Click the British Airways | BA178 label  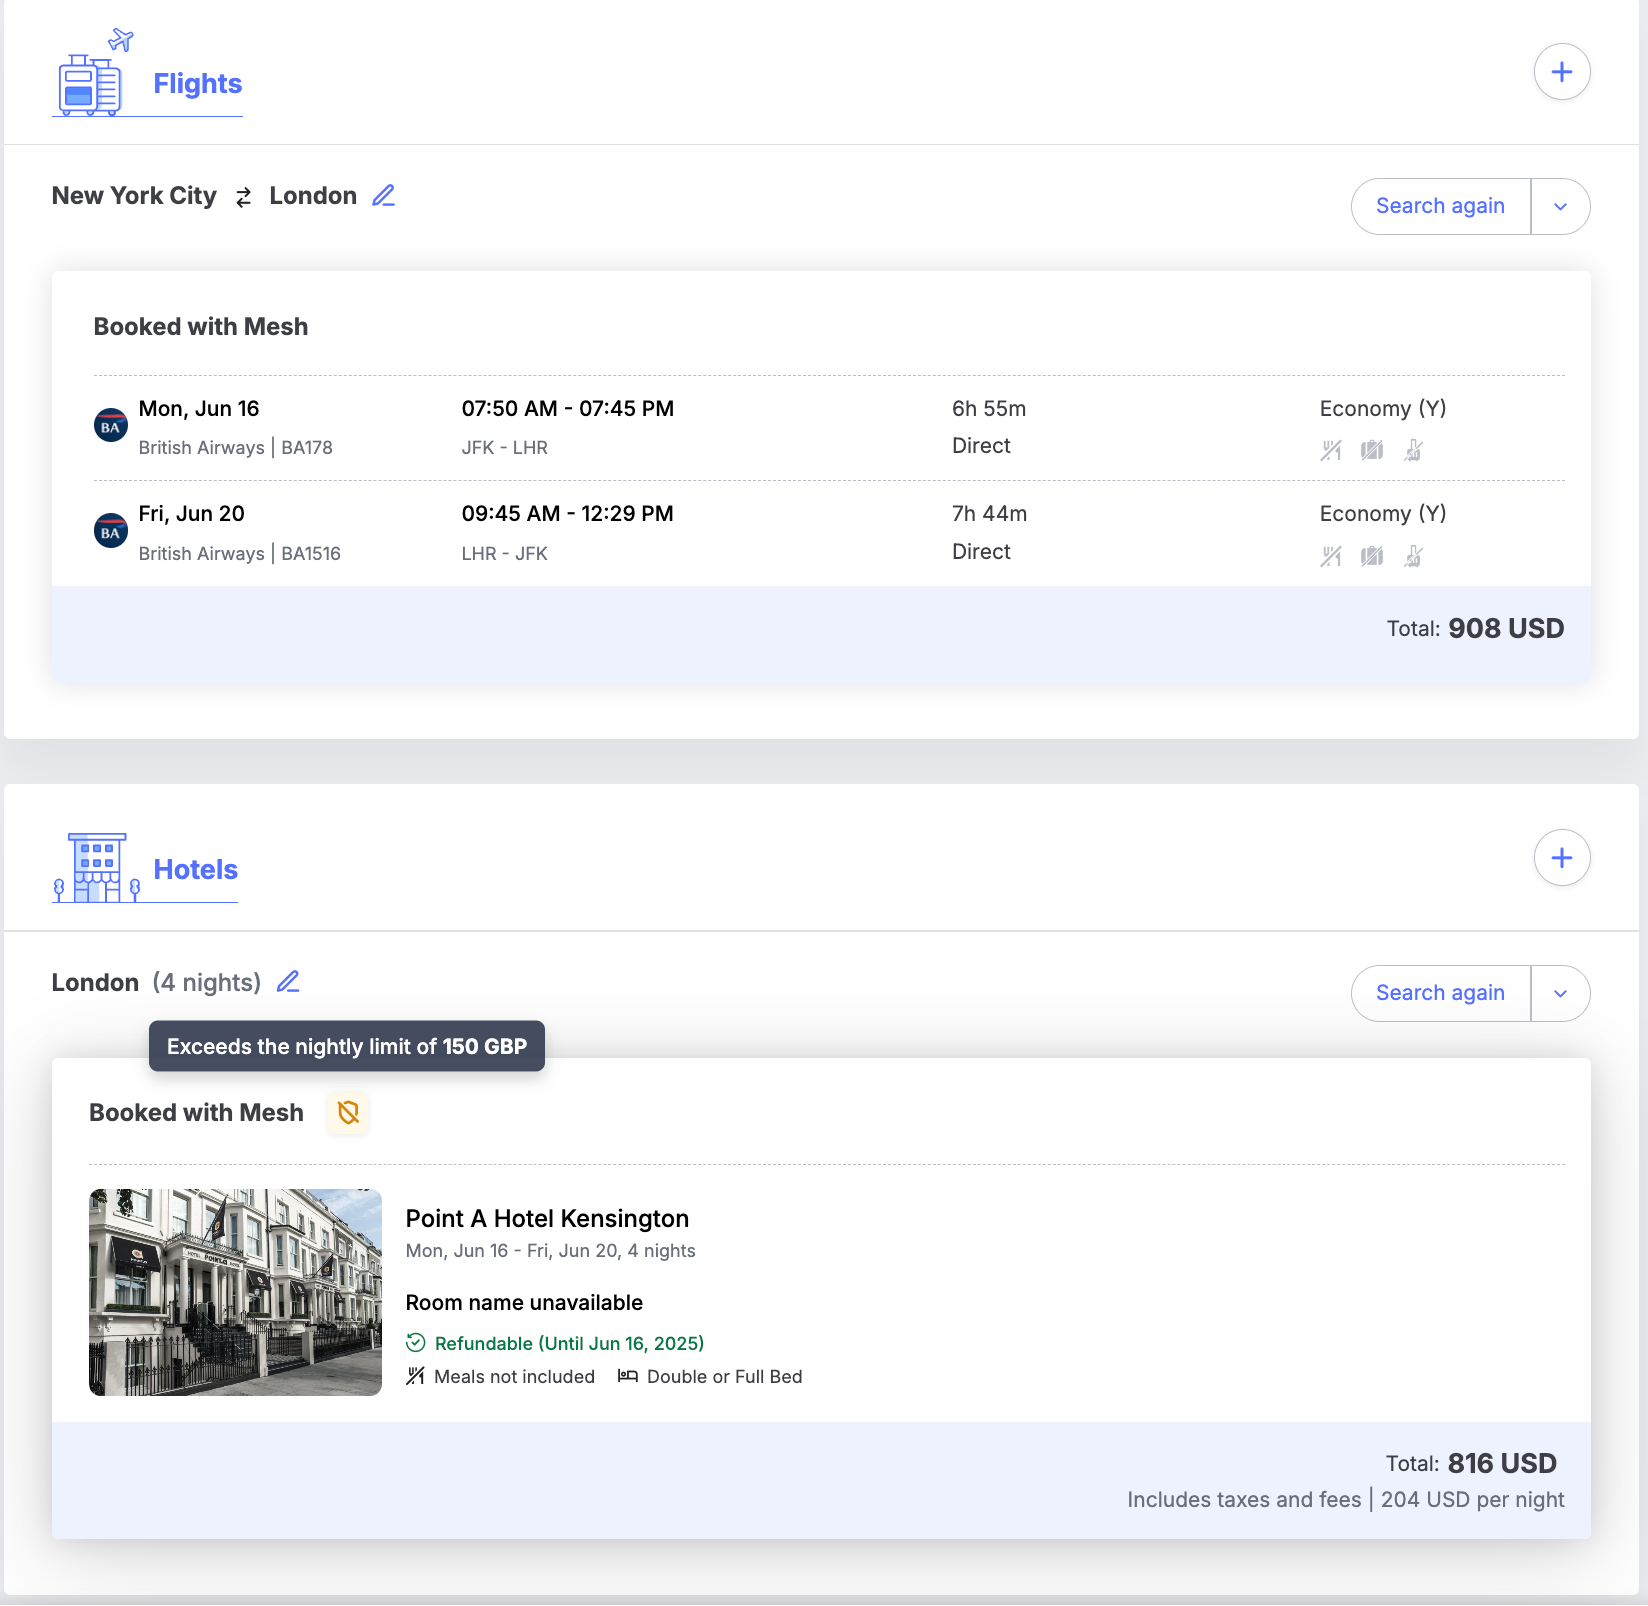pos(235,448)
